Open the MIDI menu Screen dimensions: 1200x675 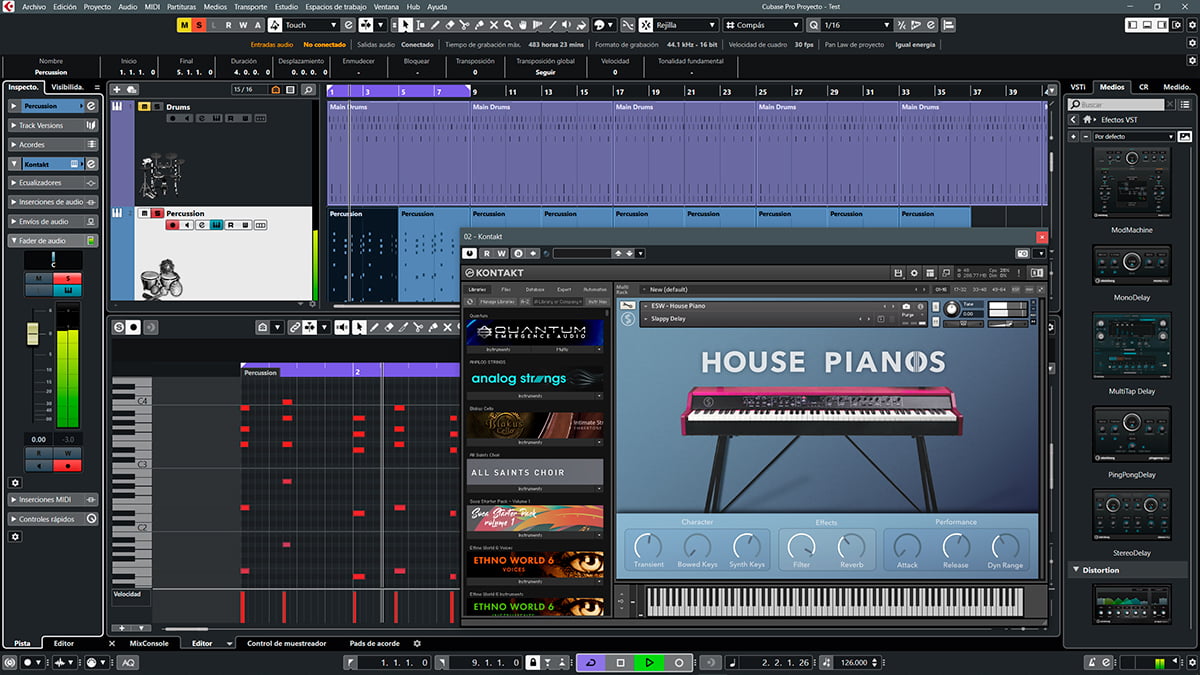[152, 6]
